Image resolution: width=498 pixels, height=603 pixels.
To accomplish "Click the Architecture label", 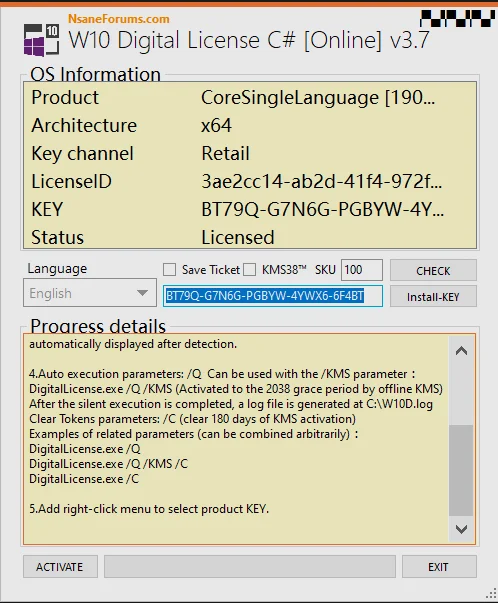I will coord(84,125).
